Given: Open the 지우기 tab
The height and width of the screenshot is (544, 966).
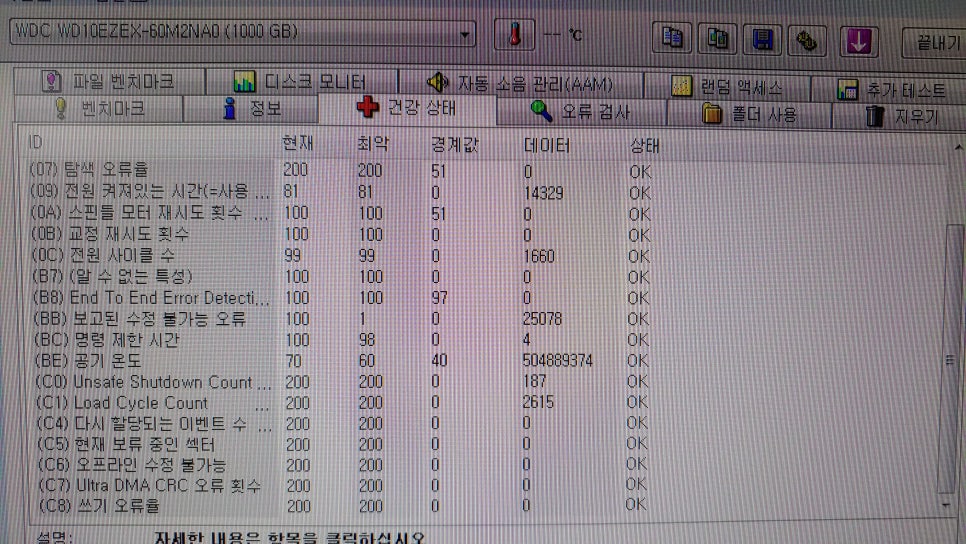Looking at the screenshot, I should (x=900, y=116).
